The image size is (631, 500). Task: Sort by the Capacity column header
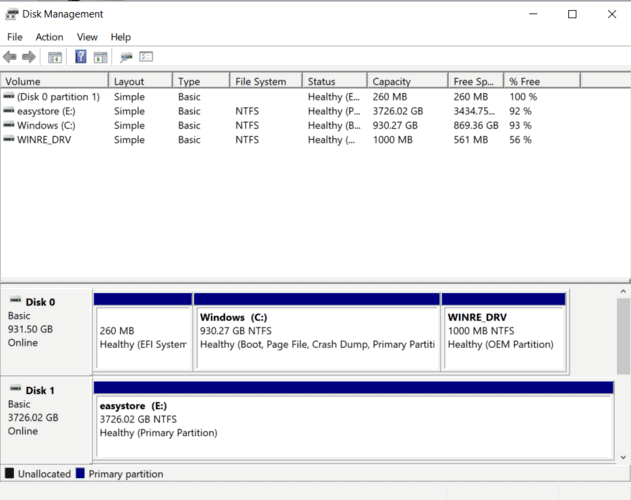point(408,81)
